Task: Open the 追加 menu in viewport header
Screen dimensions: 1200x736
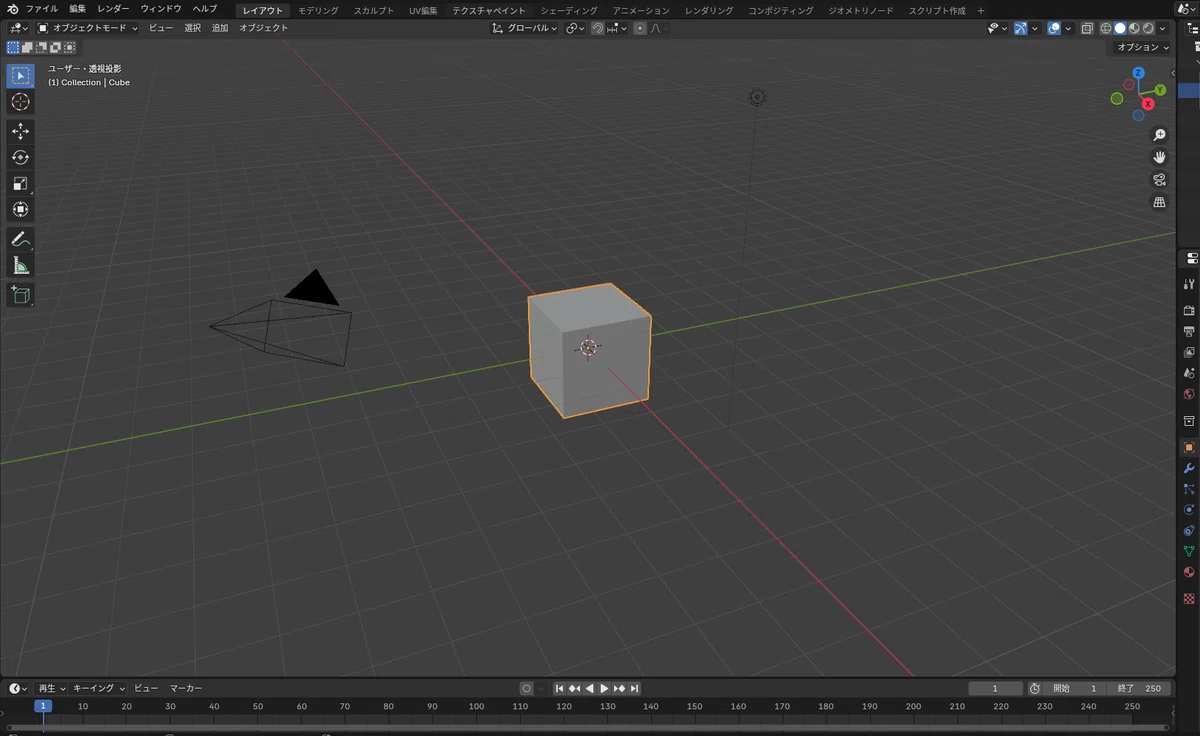Action: (x=220, y=28)
